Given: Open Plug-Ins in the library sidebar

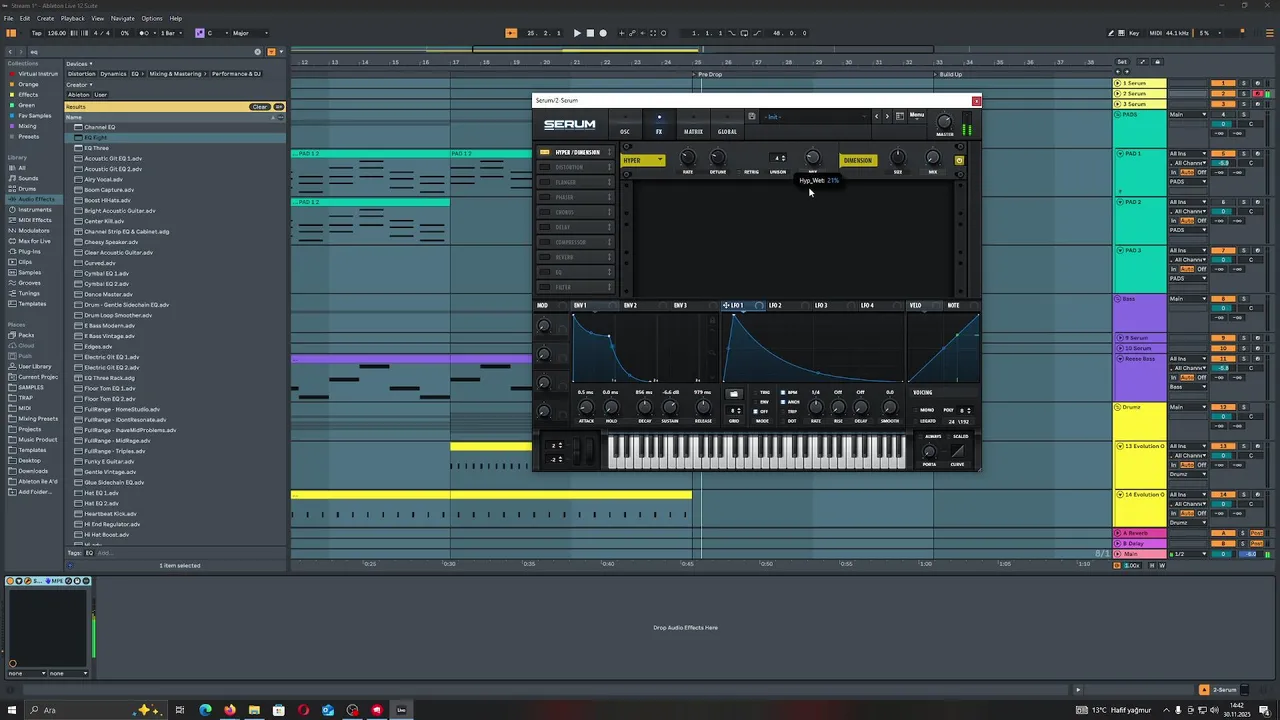Looking at the screenshot, I should (29, 252).
